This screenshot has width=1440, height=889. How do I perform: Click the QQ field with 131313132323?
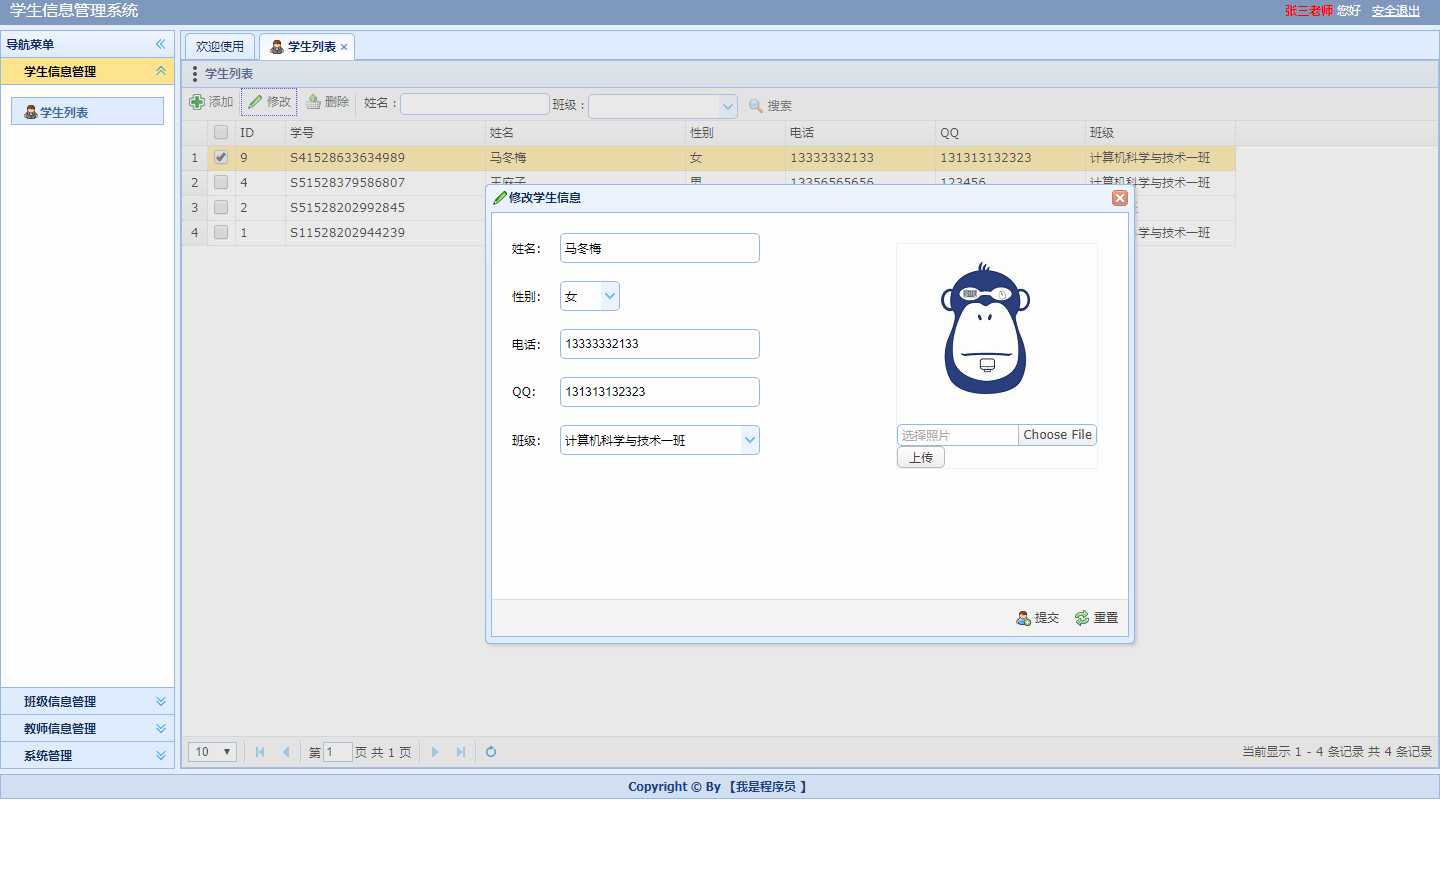point(660,392)
